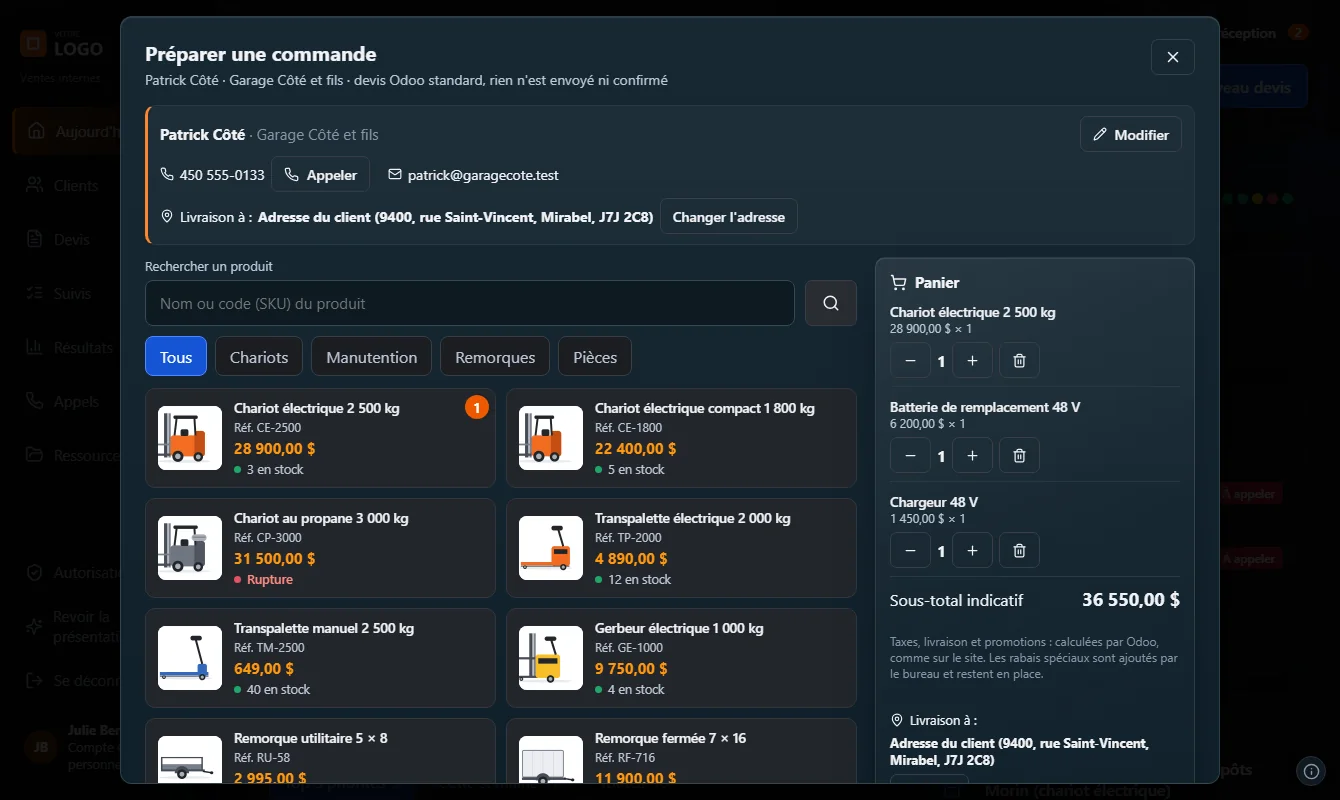This screenshot has height=800, width=1340.
Task: Click the Remorque utilitaire 5 × 8 title
Action: pyautogui.click(x=311, y=738)
